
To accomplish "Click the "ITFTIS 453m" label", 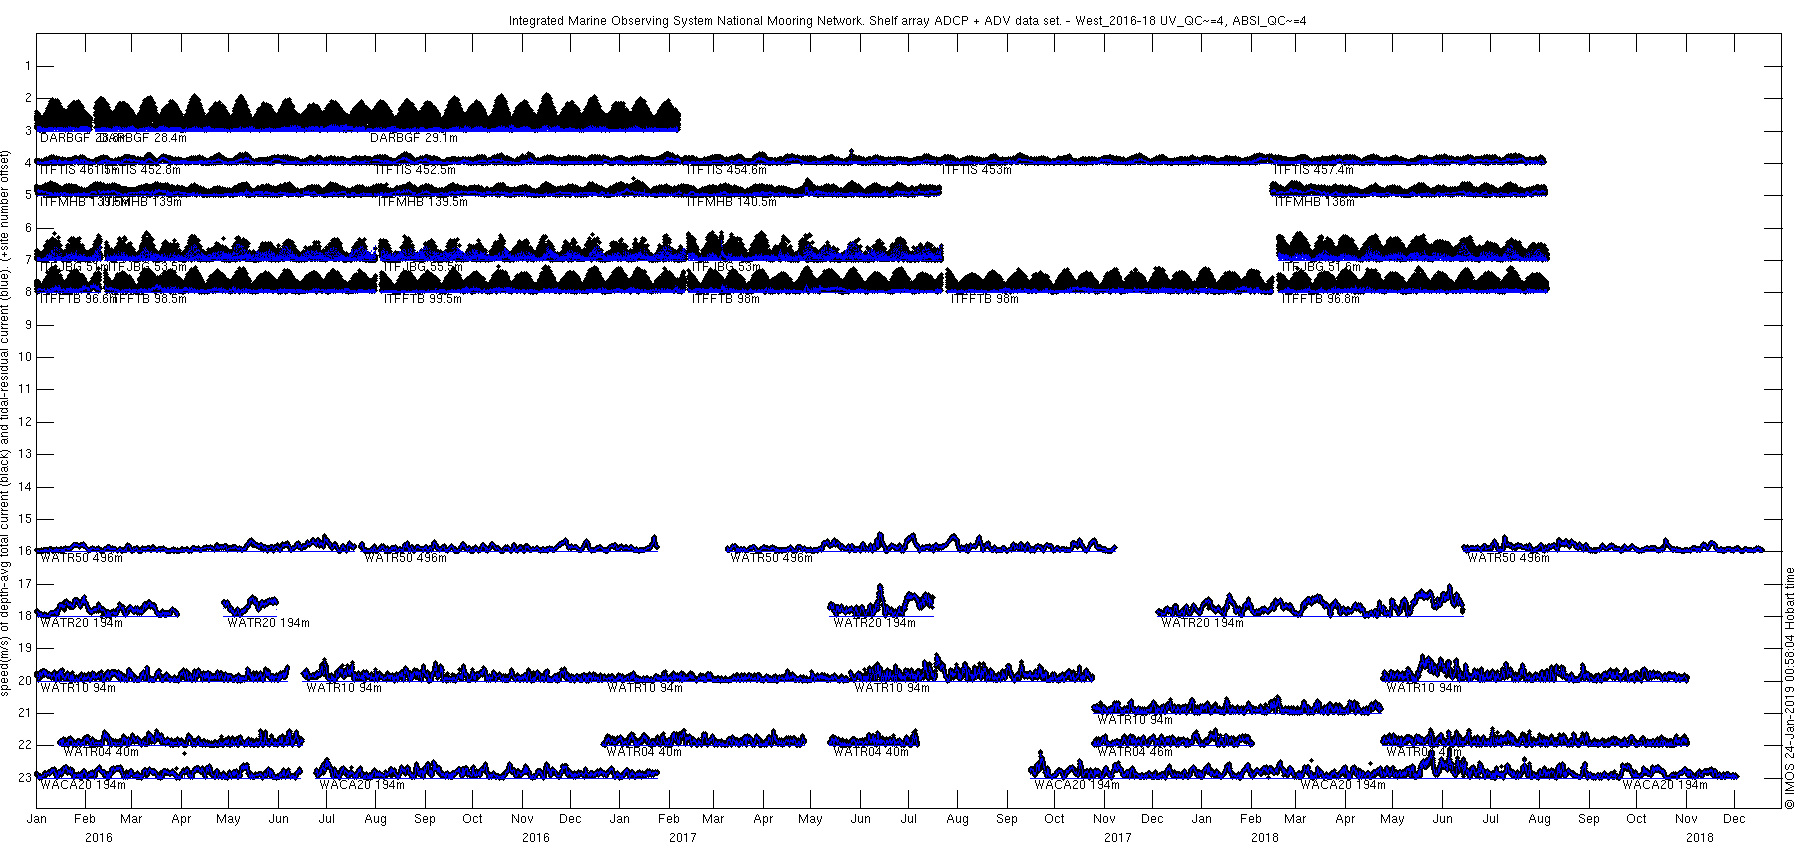I will point(977,170).
